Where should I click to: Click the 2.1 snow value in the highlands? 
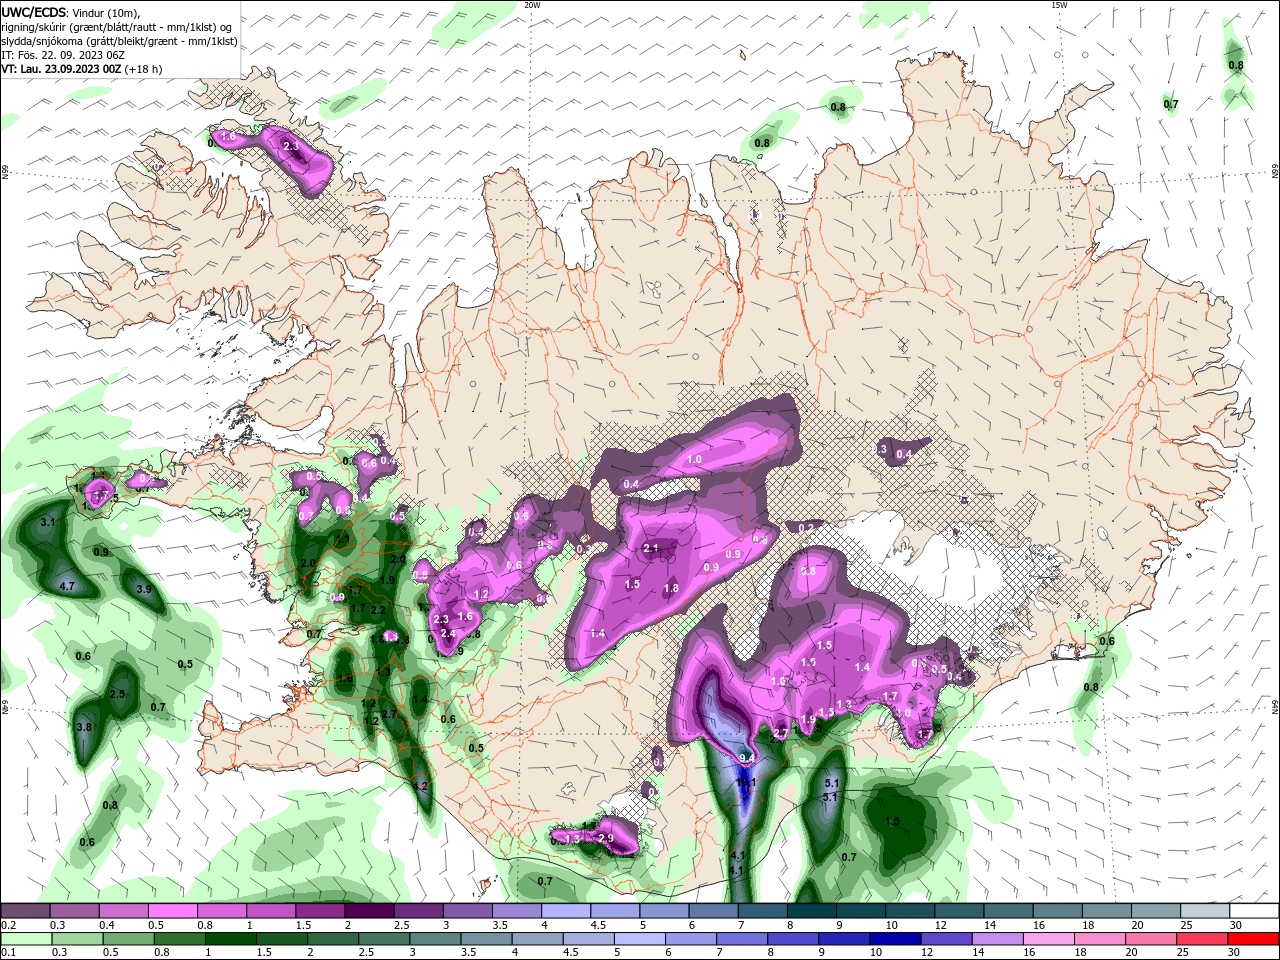651,548
